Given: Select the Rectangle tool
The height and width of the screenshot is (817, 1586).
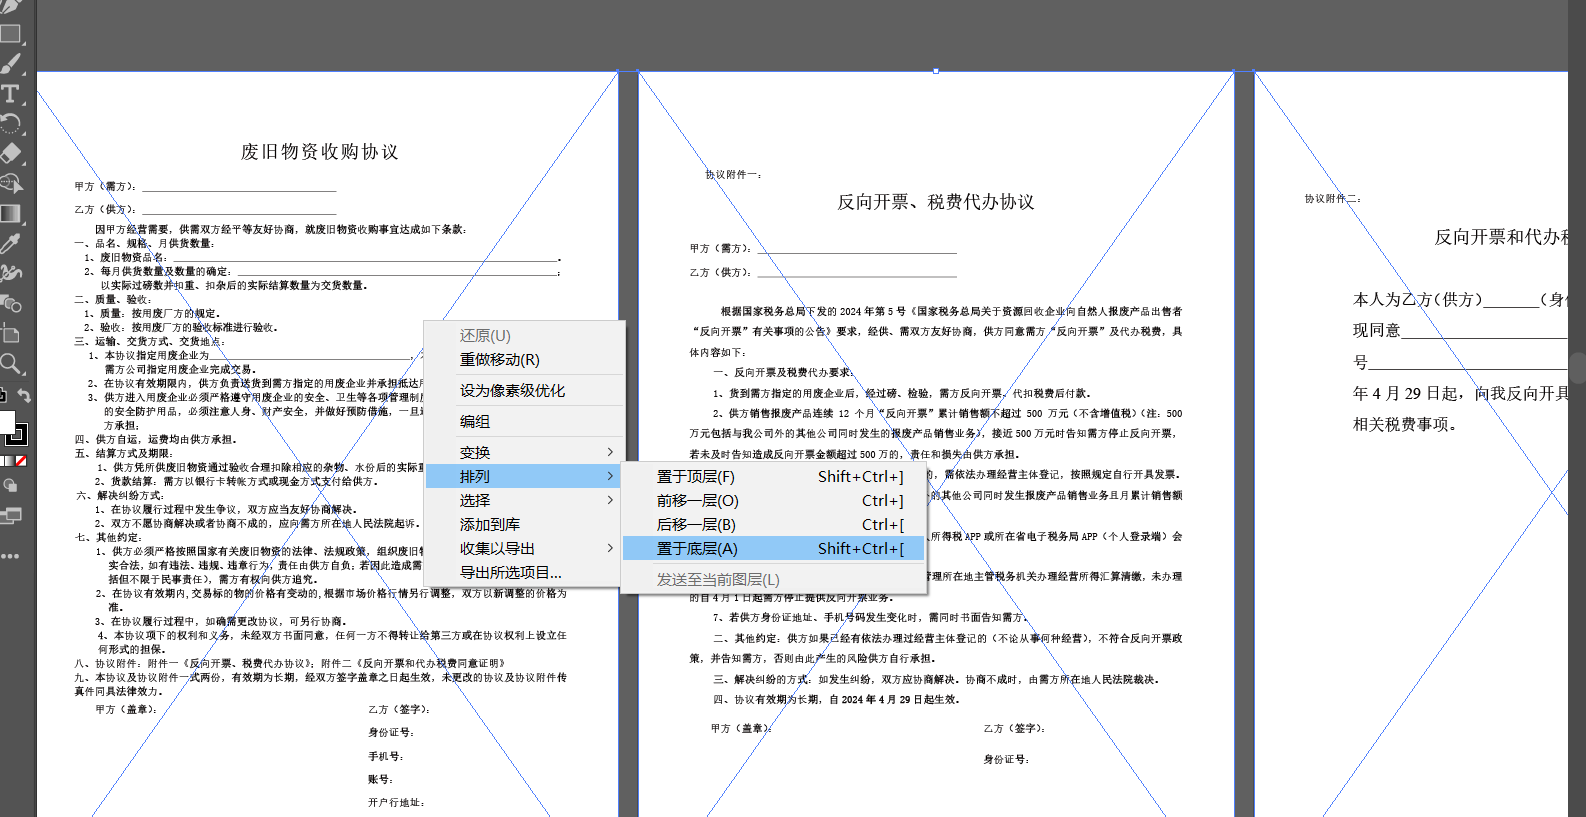Looking at the screenshot, I should click(10, 33).
